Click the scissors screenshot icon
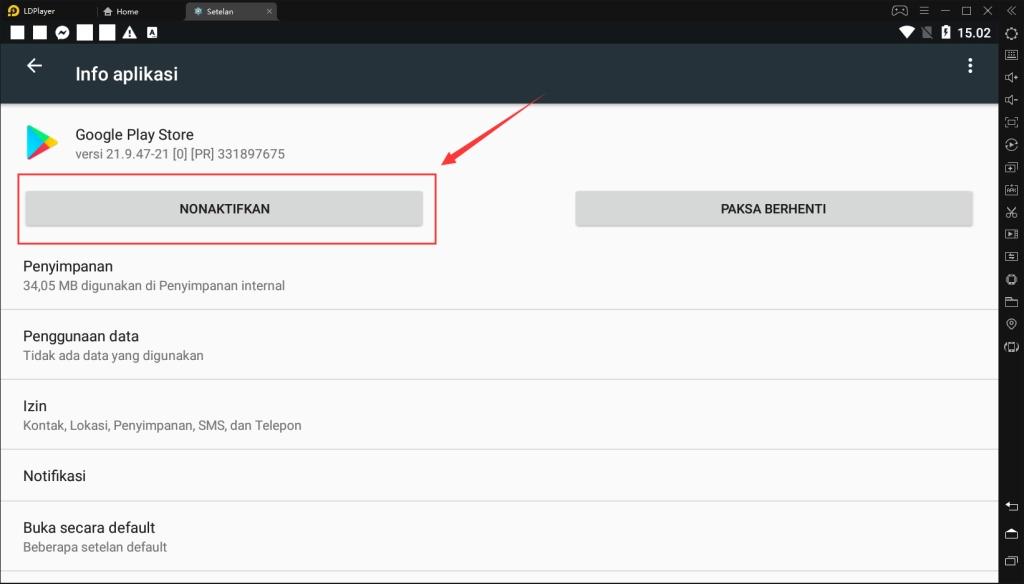The height and width of the screenshot is (584, 1024). 1011,212
